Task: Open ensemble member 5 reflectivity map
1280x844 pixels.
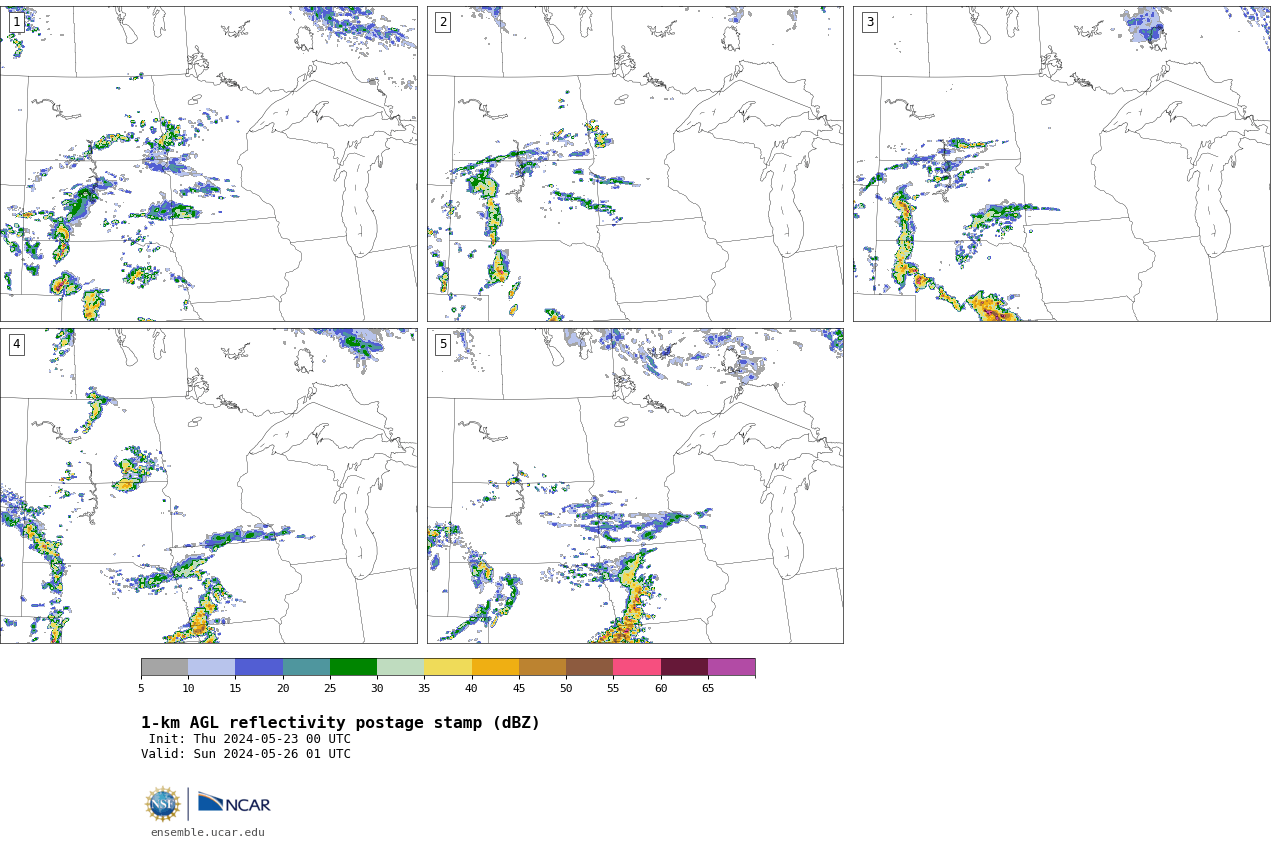Action: tap(635, 486)
